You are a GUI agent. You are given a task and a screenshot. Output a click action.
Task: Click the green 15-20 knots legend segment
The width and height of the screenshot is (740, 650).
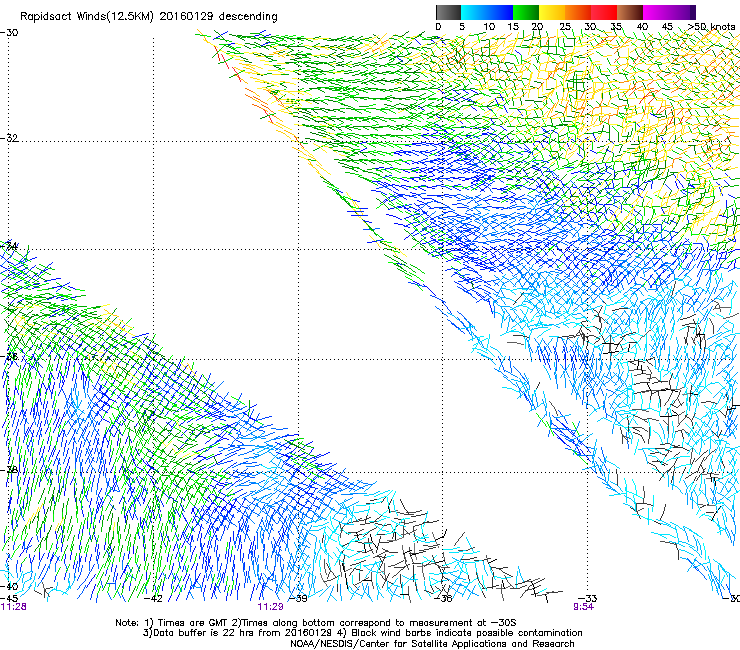(x=526, y=12)
